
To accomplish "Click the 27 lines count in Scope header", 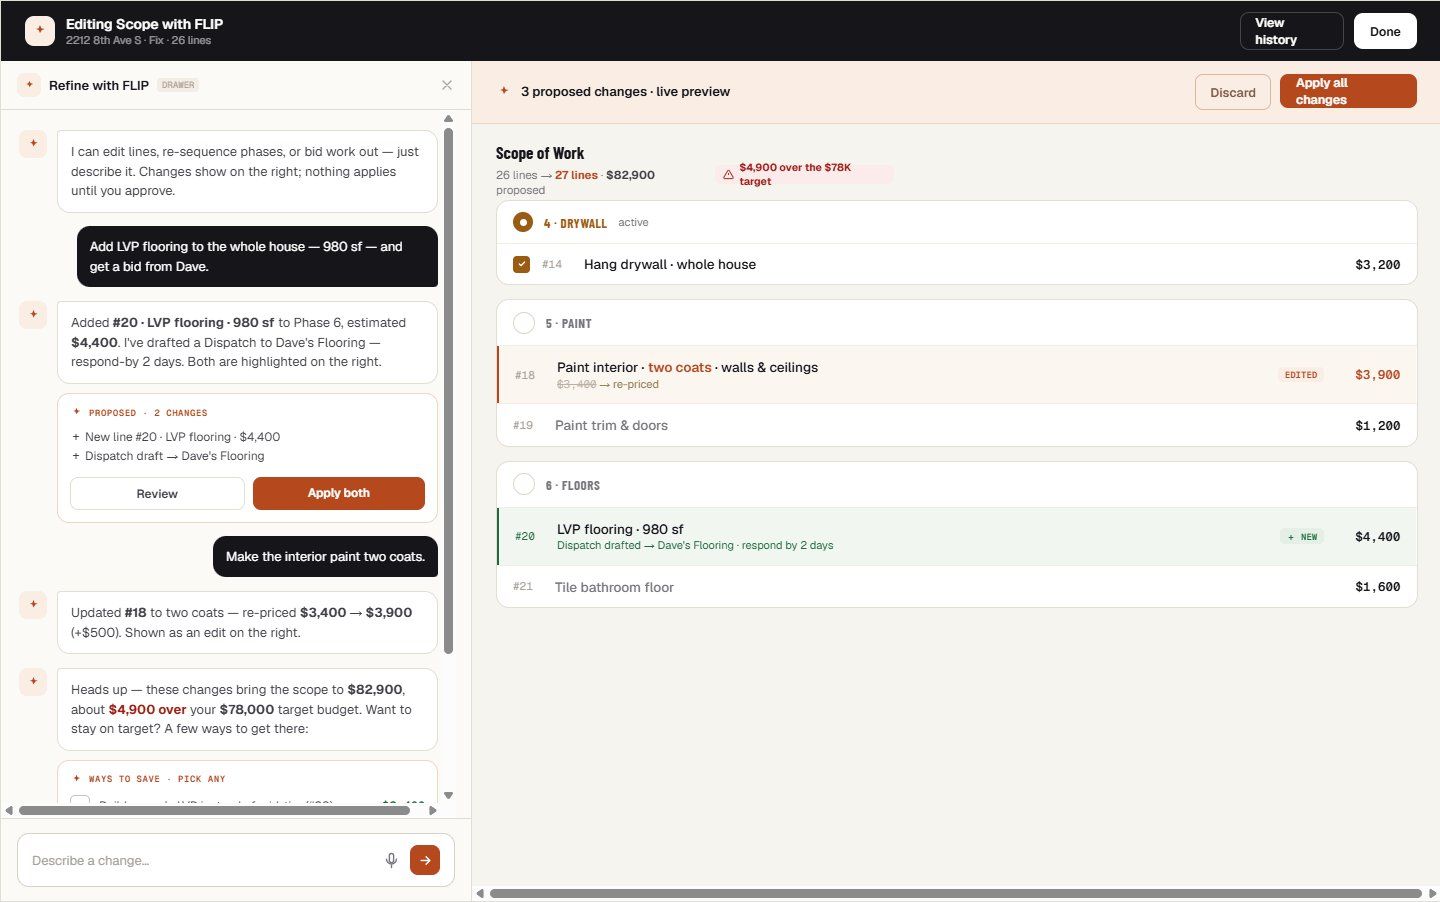I will coord(576,175).
